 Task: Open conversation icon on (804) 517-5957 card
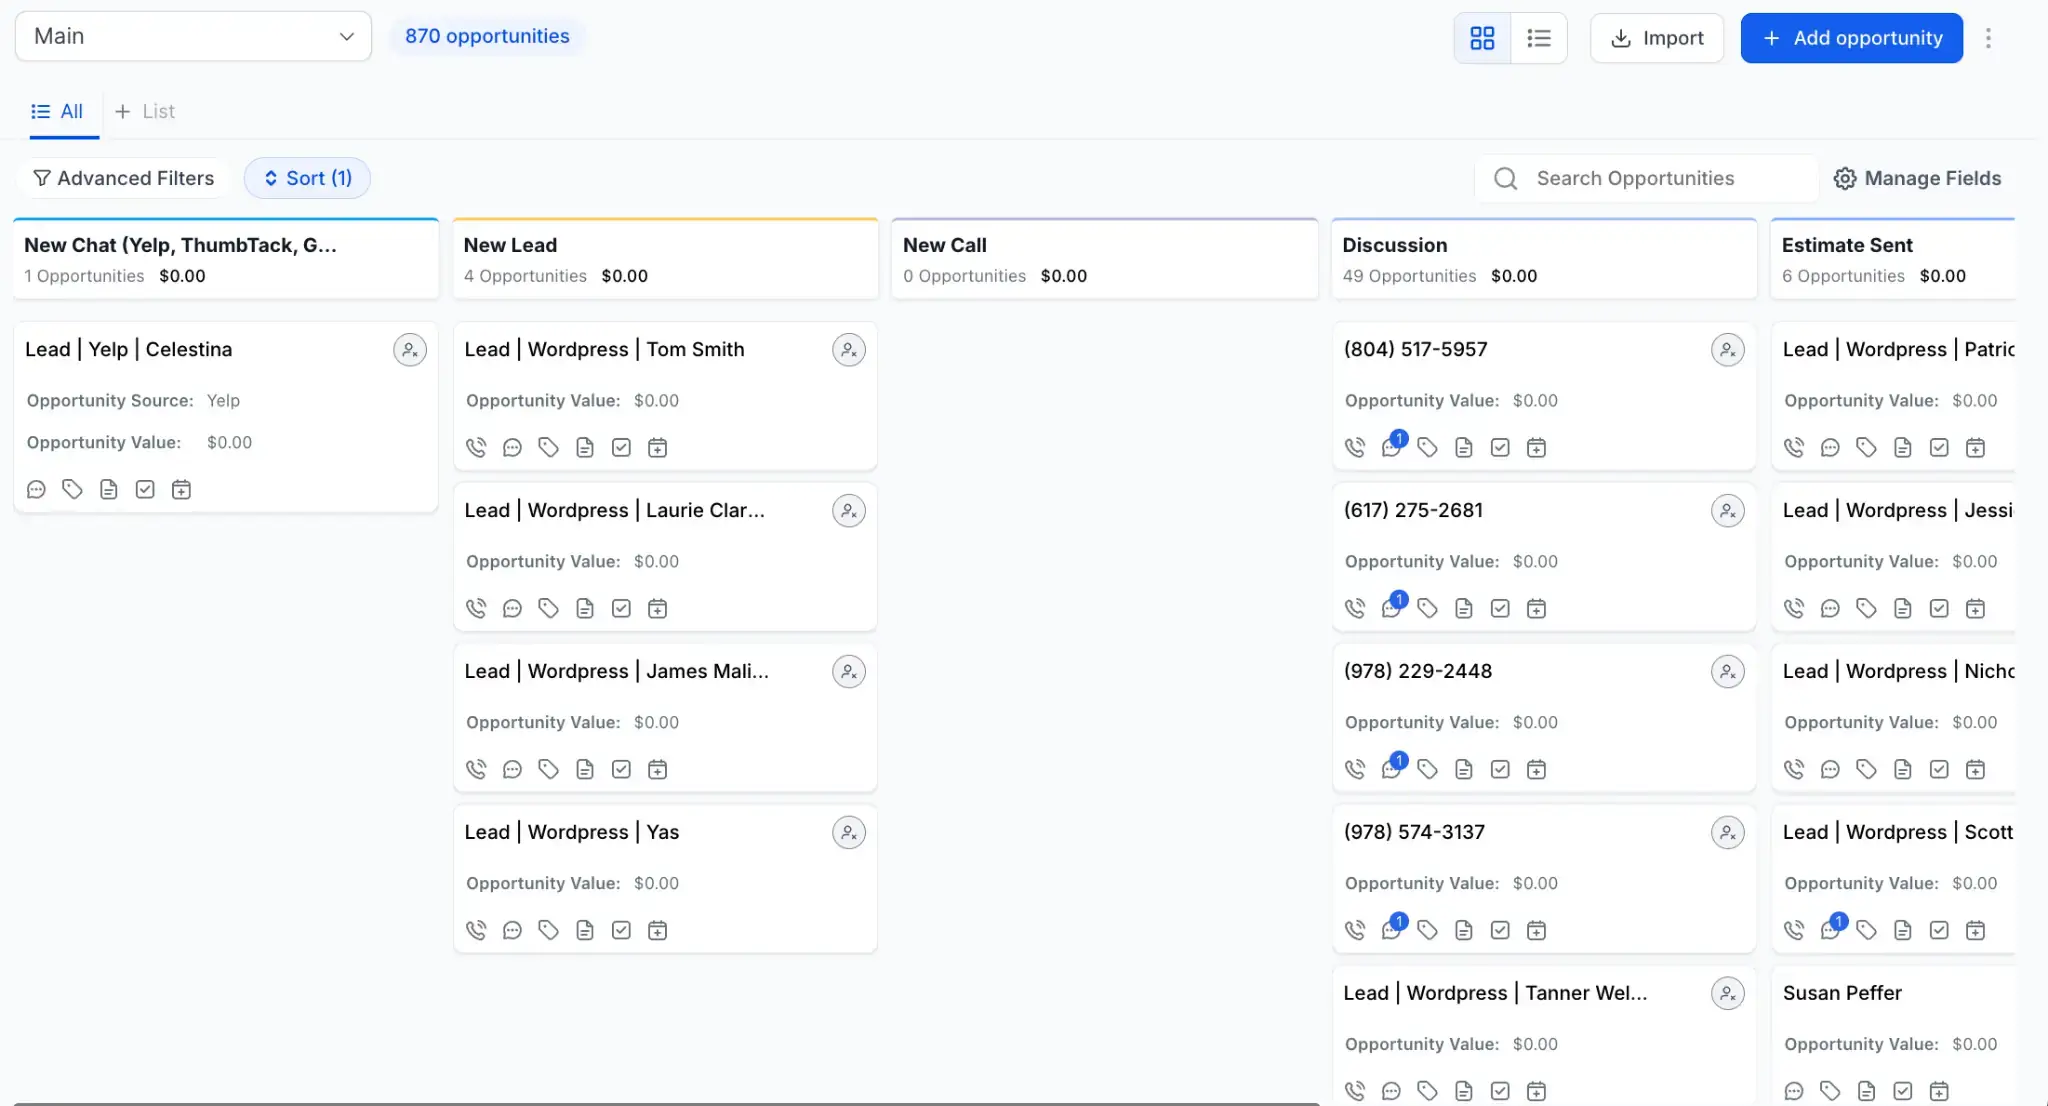pos(1390,447)
